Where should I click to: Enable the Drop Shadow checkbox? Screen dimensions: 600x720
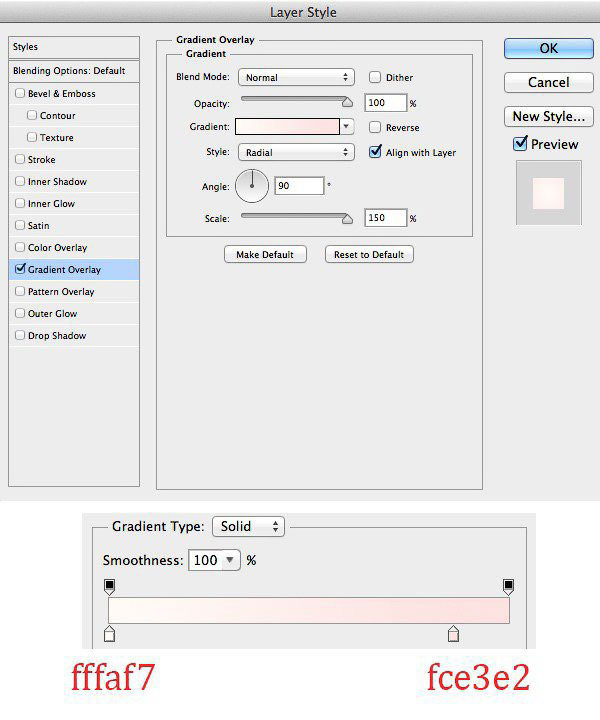pos(20,335)
